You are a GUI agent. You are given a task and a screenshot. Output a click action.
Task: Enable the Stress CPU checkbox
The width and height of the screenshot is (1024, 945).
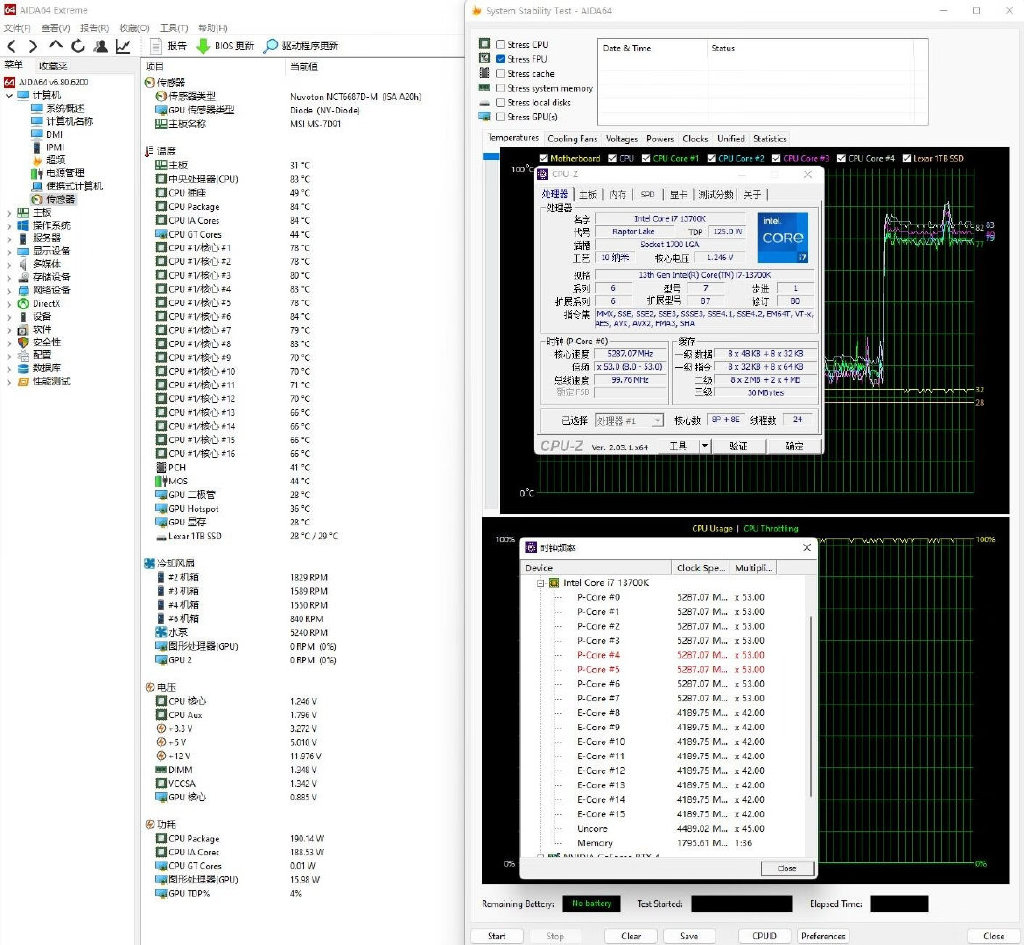(500, 45)
